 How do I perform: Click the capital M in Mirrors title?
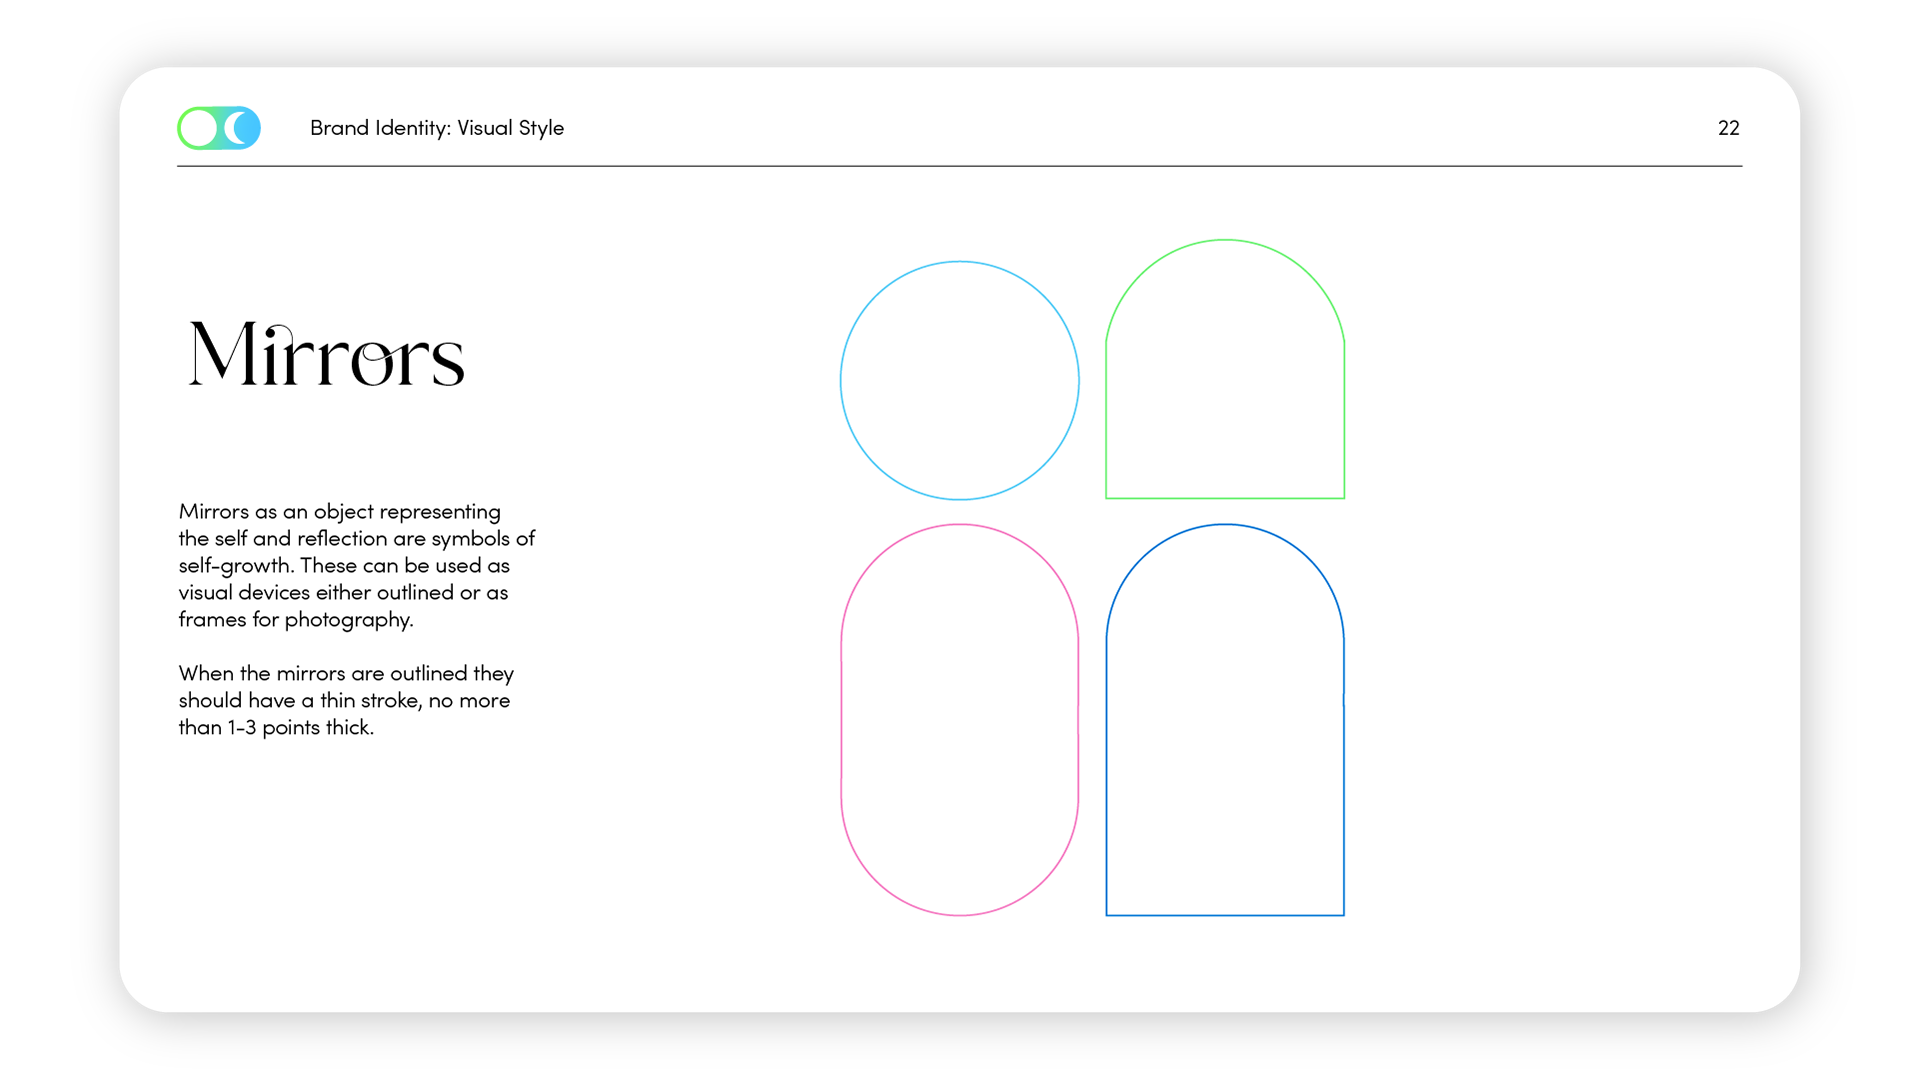(223, 353)
